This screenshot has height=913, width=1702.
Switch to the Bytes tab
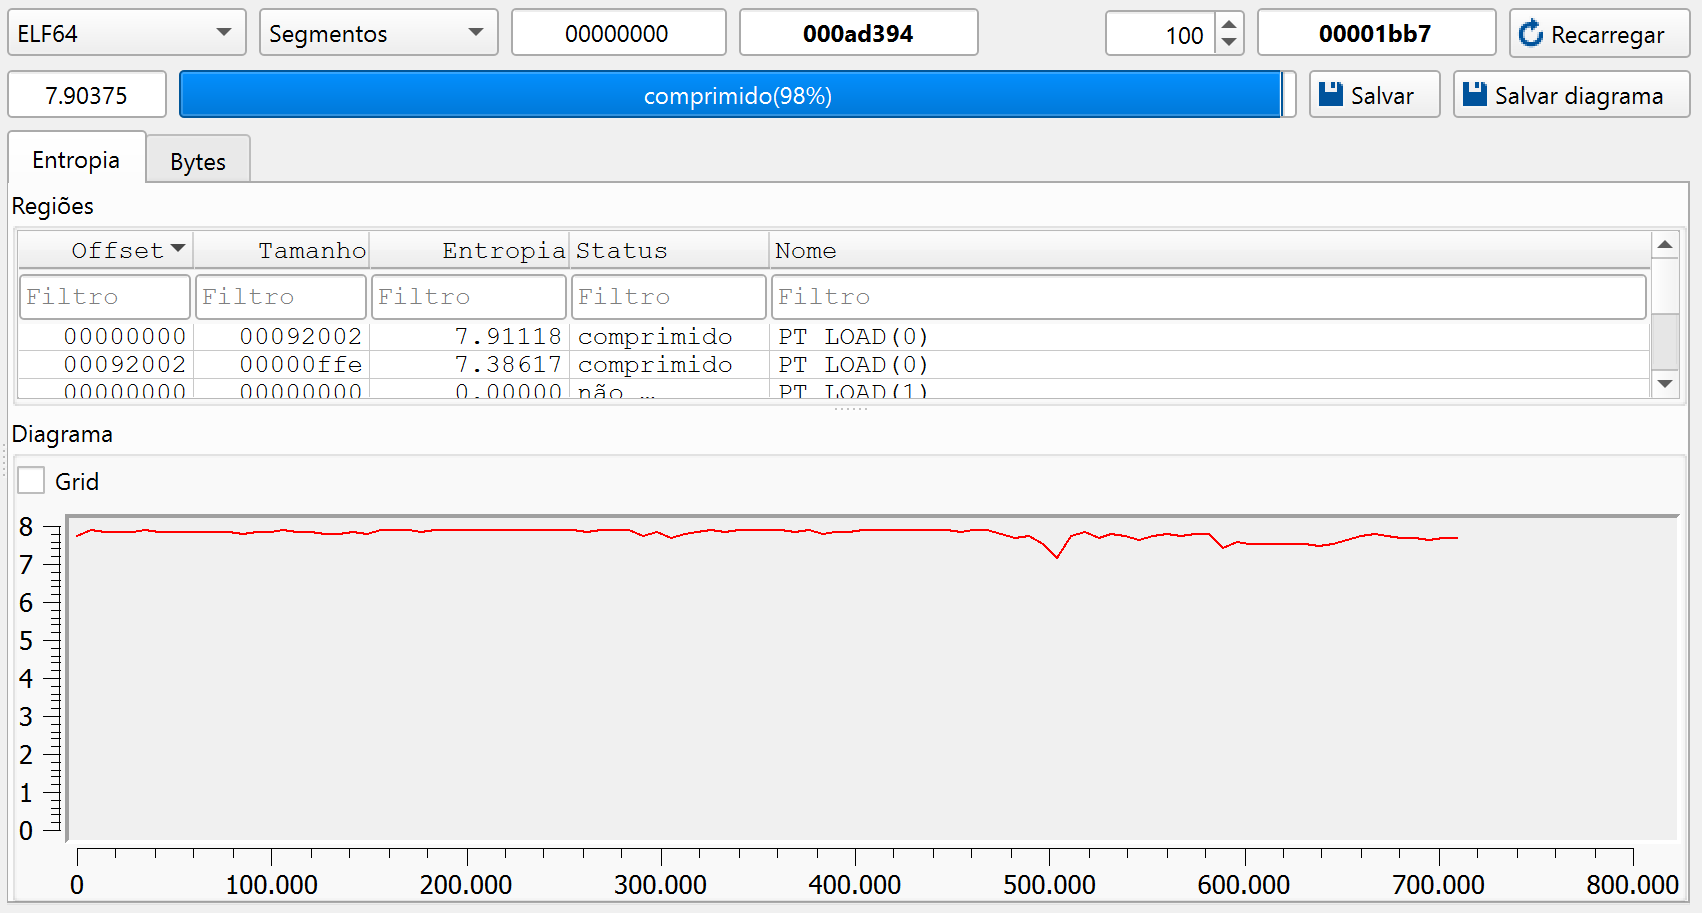[198, 161]
